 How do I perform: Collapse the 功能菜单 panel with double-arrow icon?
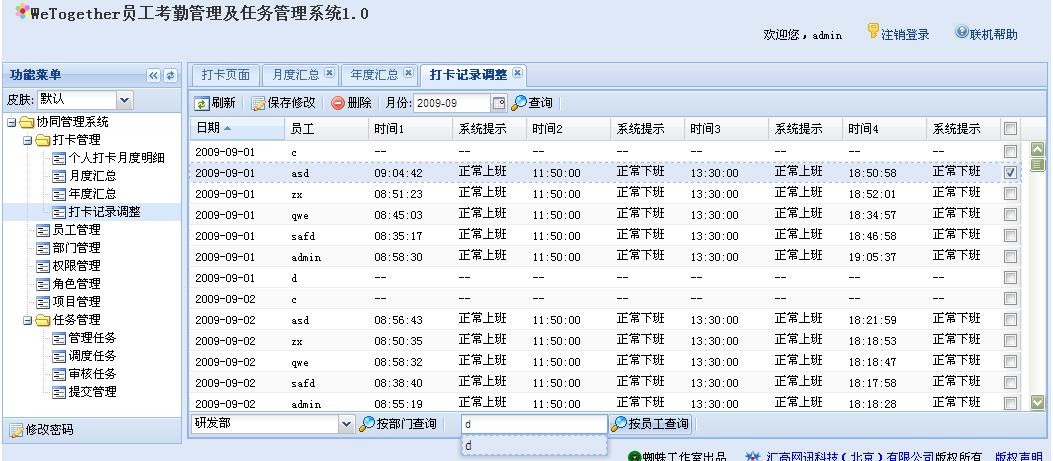154,75
